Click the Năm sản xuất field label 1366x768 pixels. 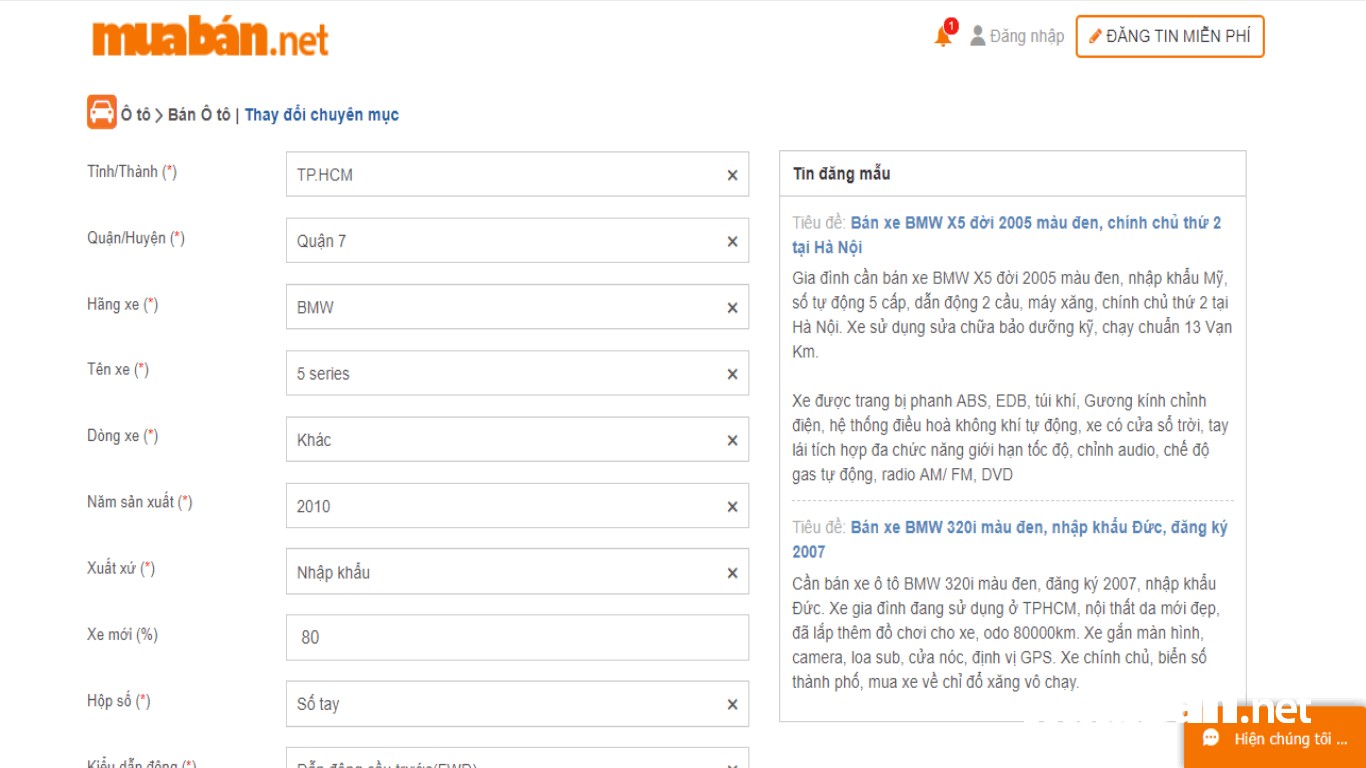pyautogui.click(x=140, y=502)
